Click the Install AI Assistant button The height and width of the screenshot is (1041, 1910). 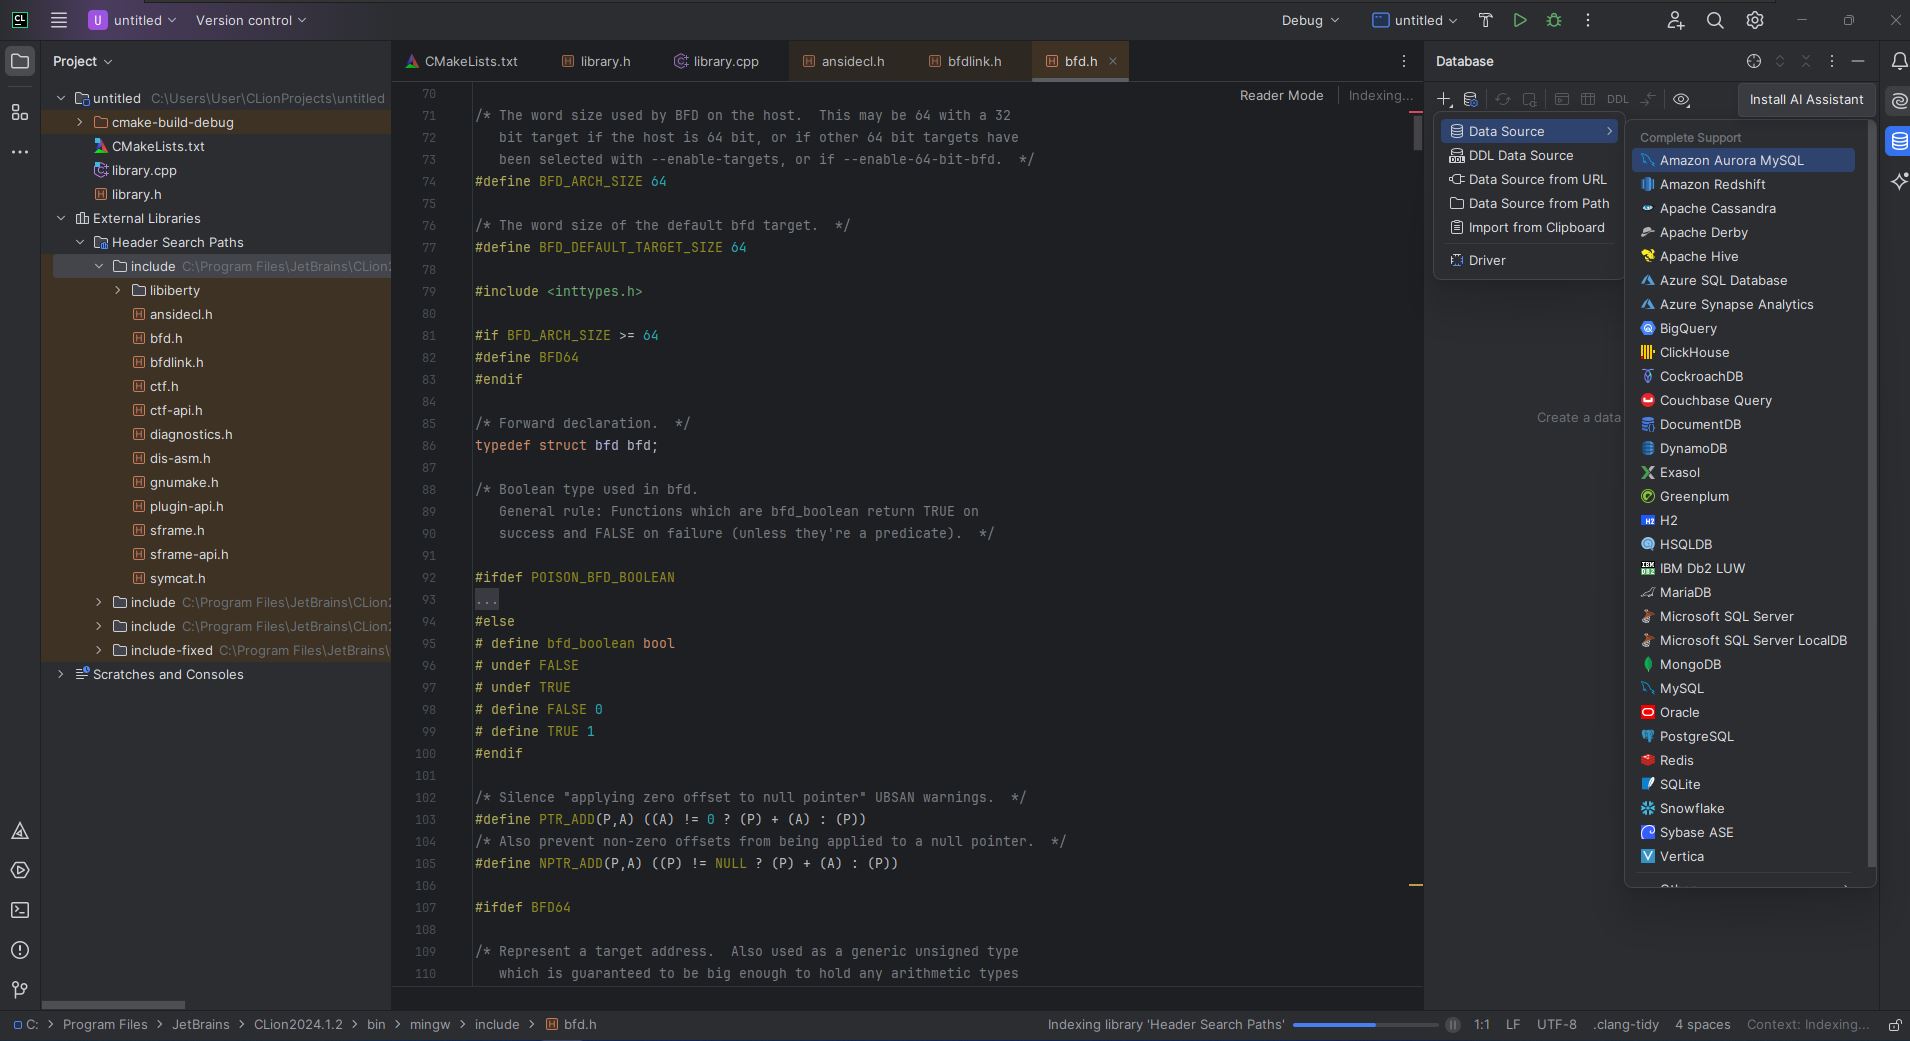pos(1806,99)
